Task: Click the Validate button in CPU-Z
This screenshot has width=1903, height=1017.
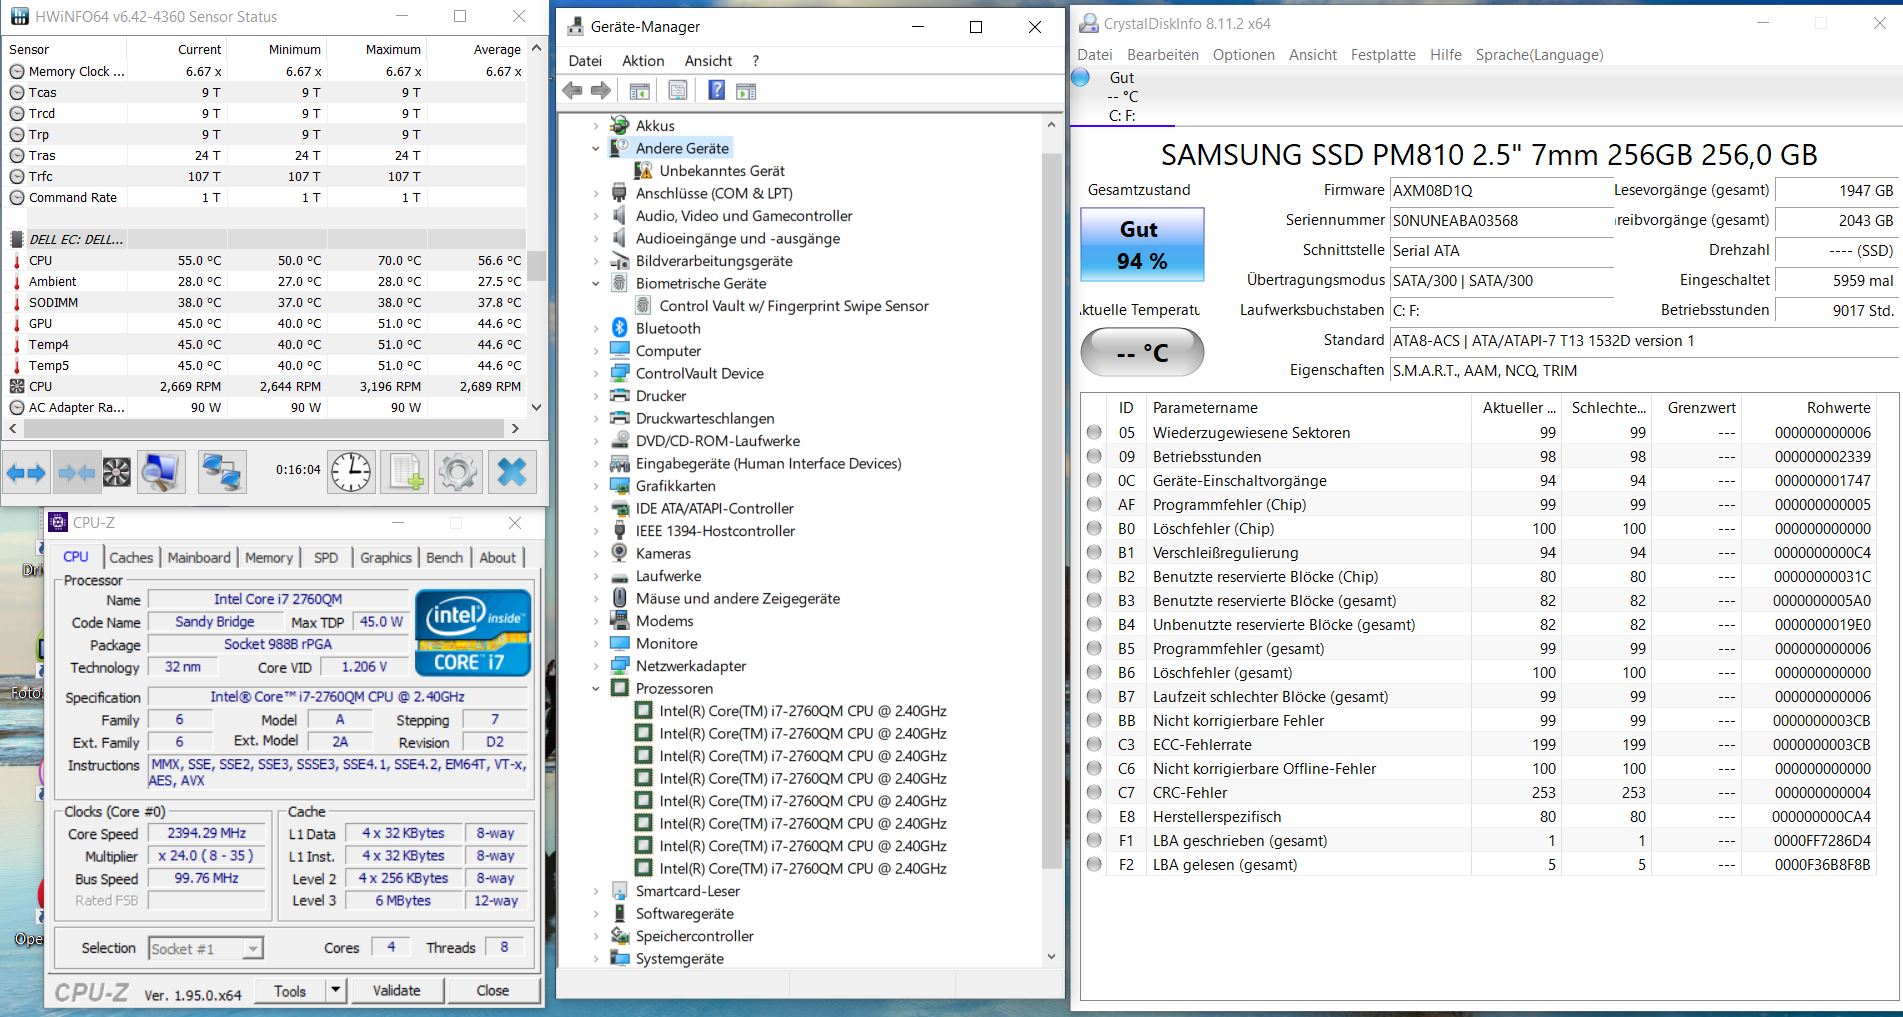Action: (x=396, y=991)
